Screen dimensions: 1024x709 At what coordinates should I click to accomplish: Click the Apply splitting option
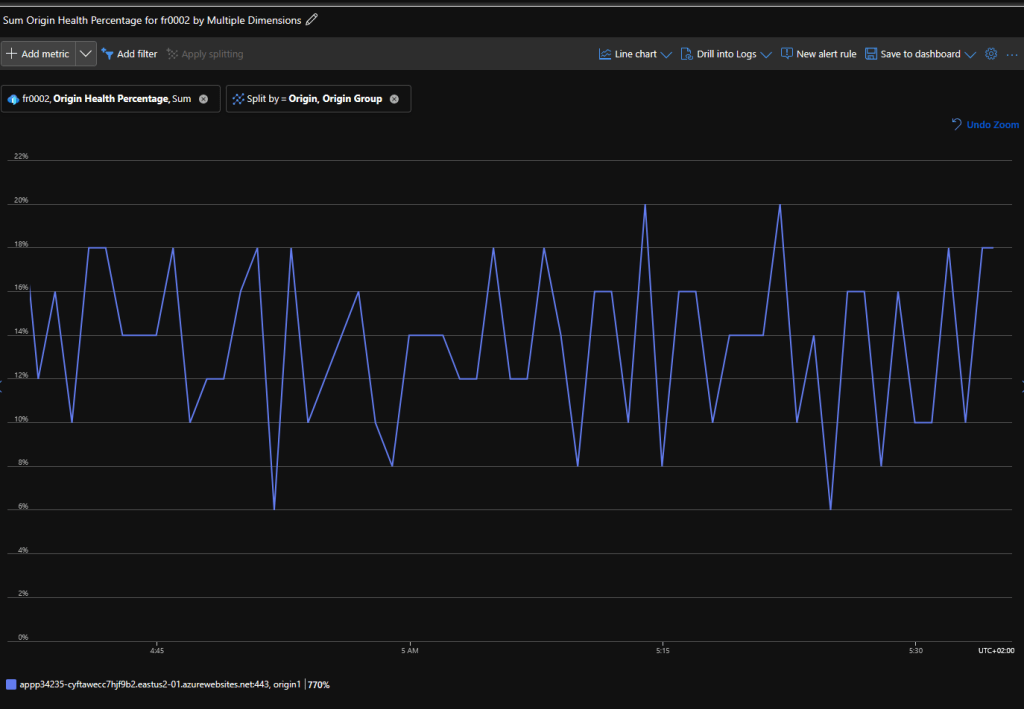point(205,54)
